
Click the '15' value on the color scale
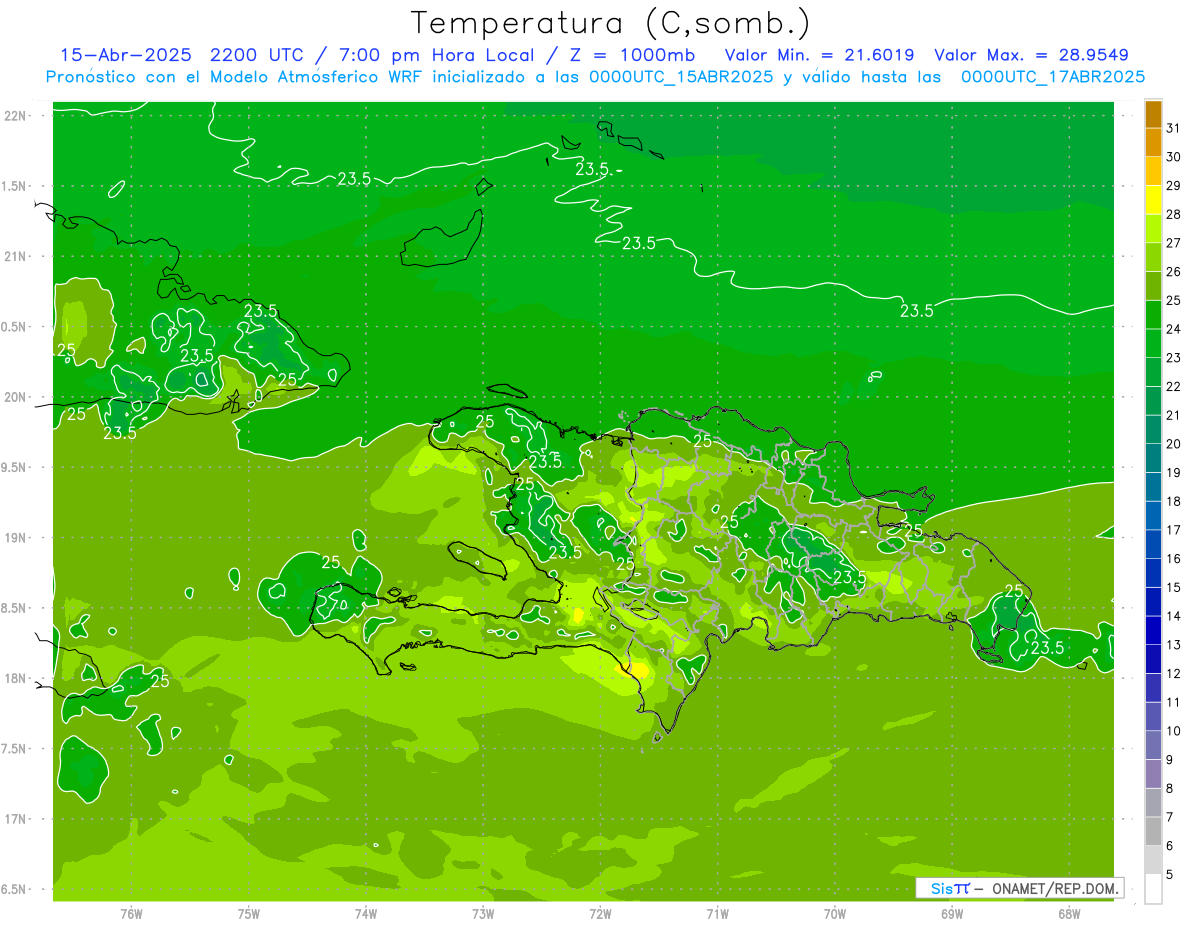pyautogui.click(x=1174, y=587)
